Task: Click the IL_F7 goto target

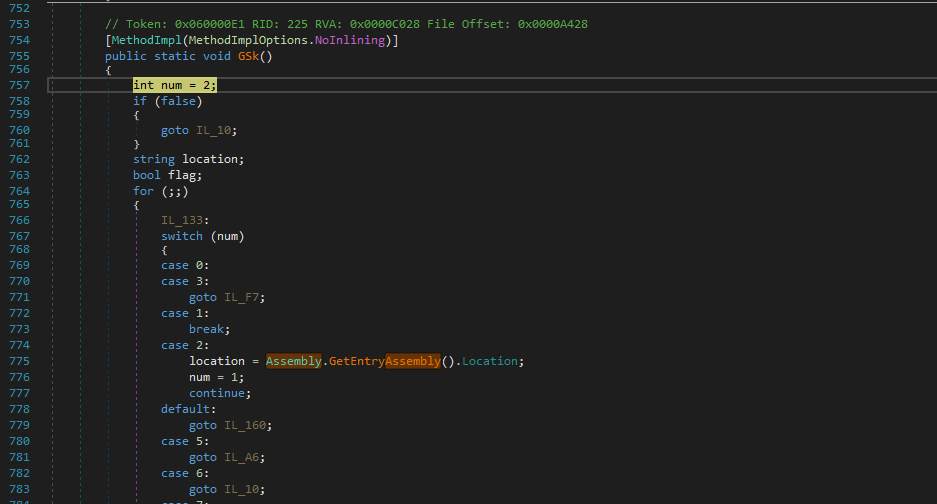Action: pos(245,297)
